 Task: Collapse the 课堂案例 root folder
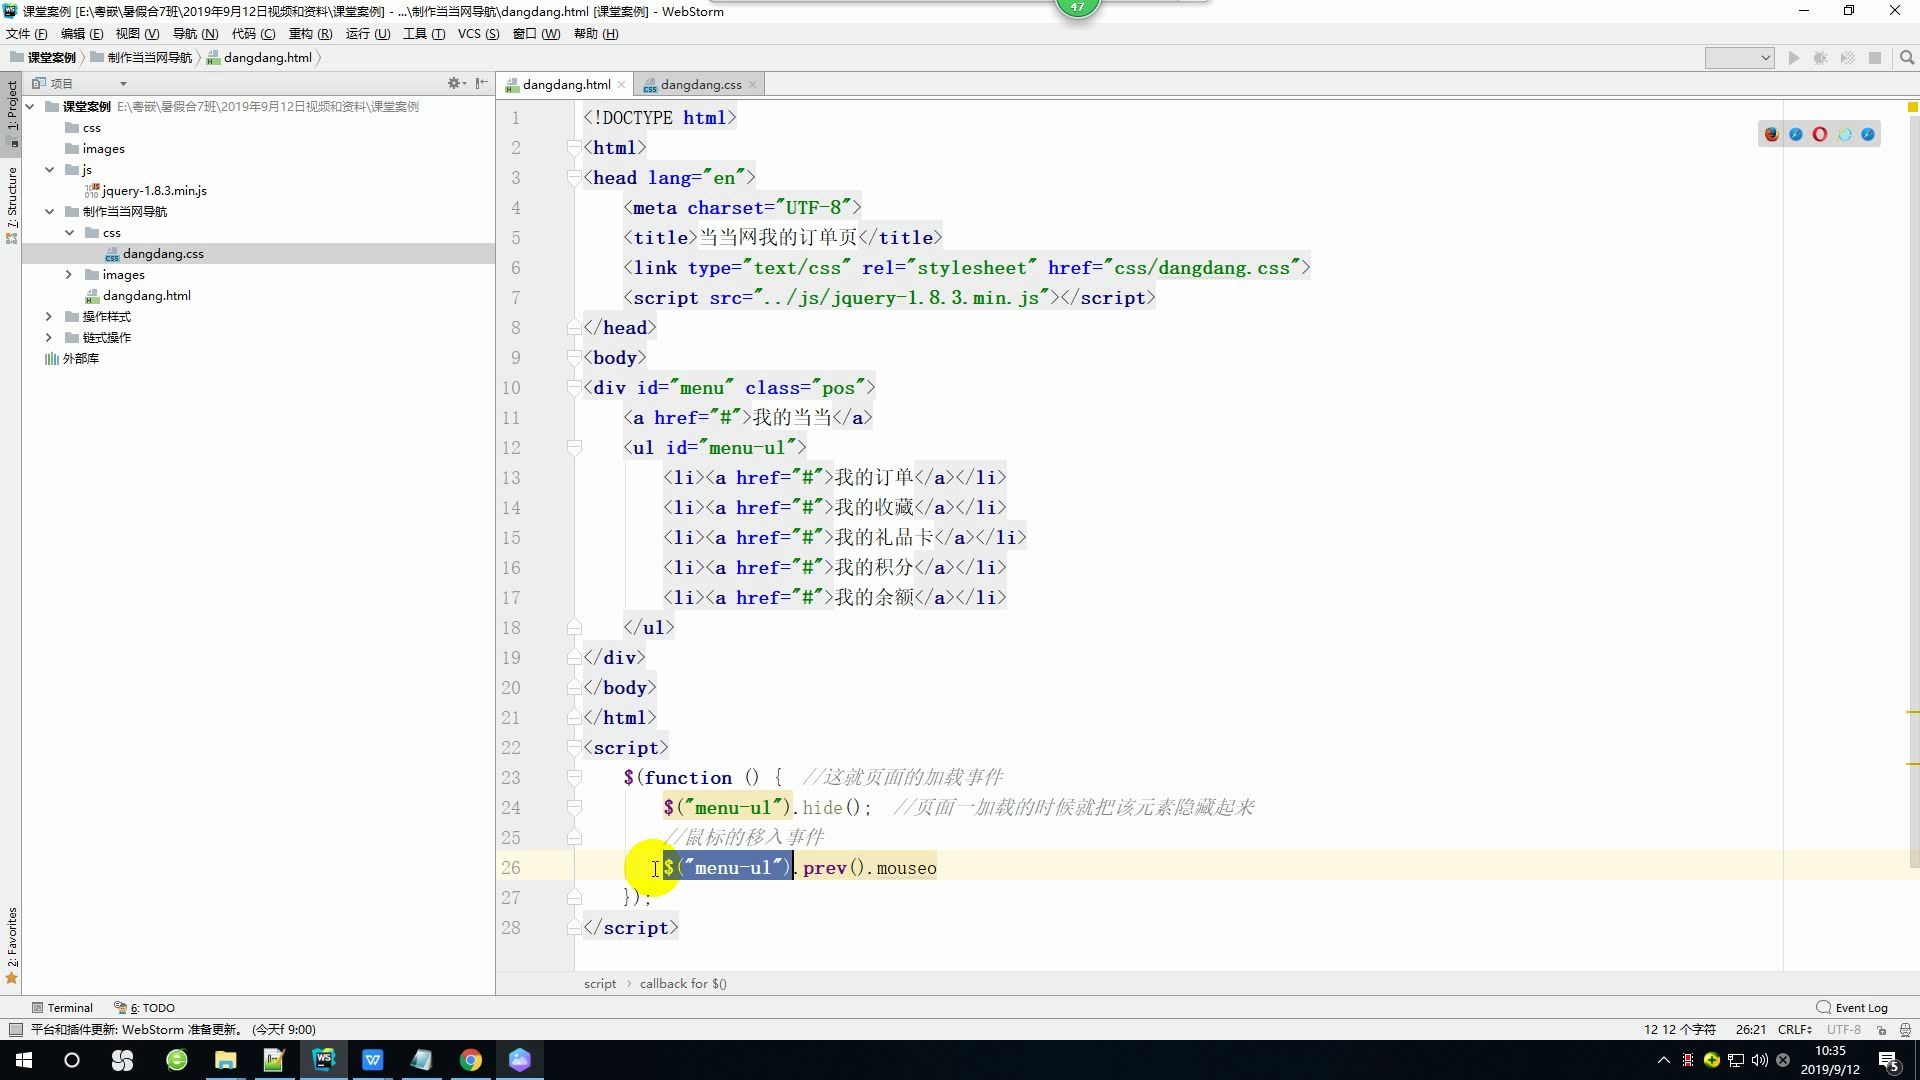(30, 106)
